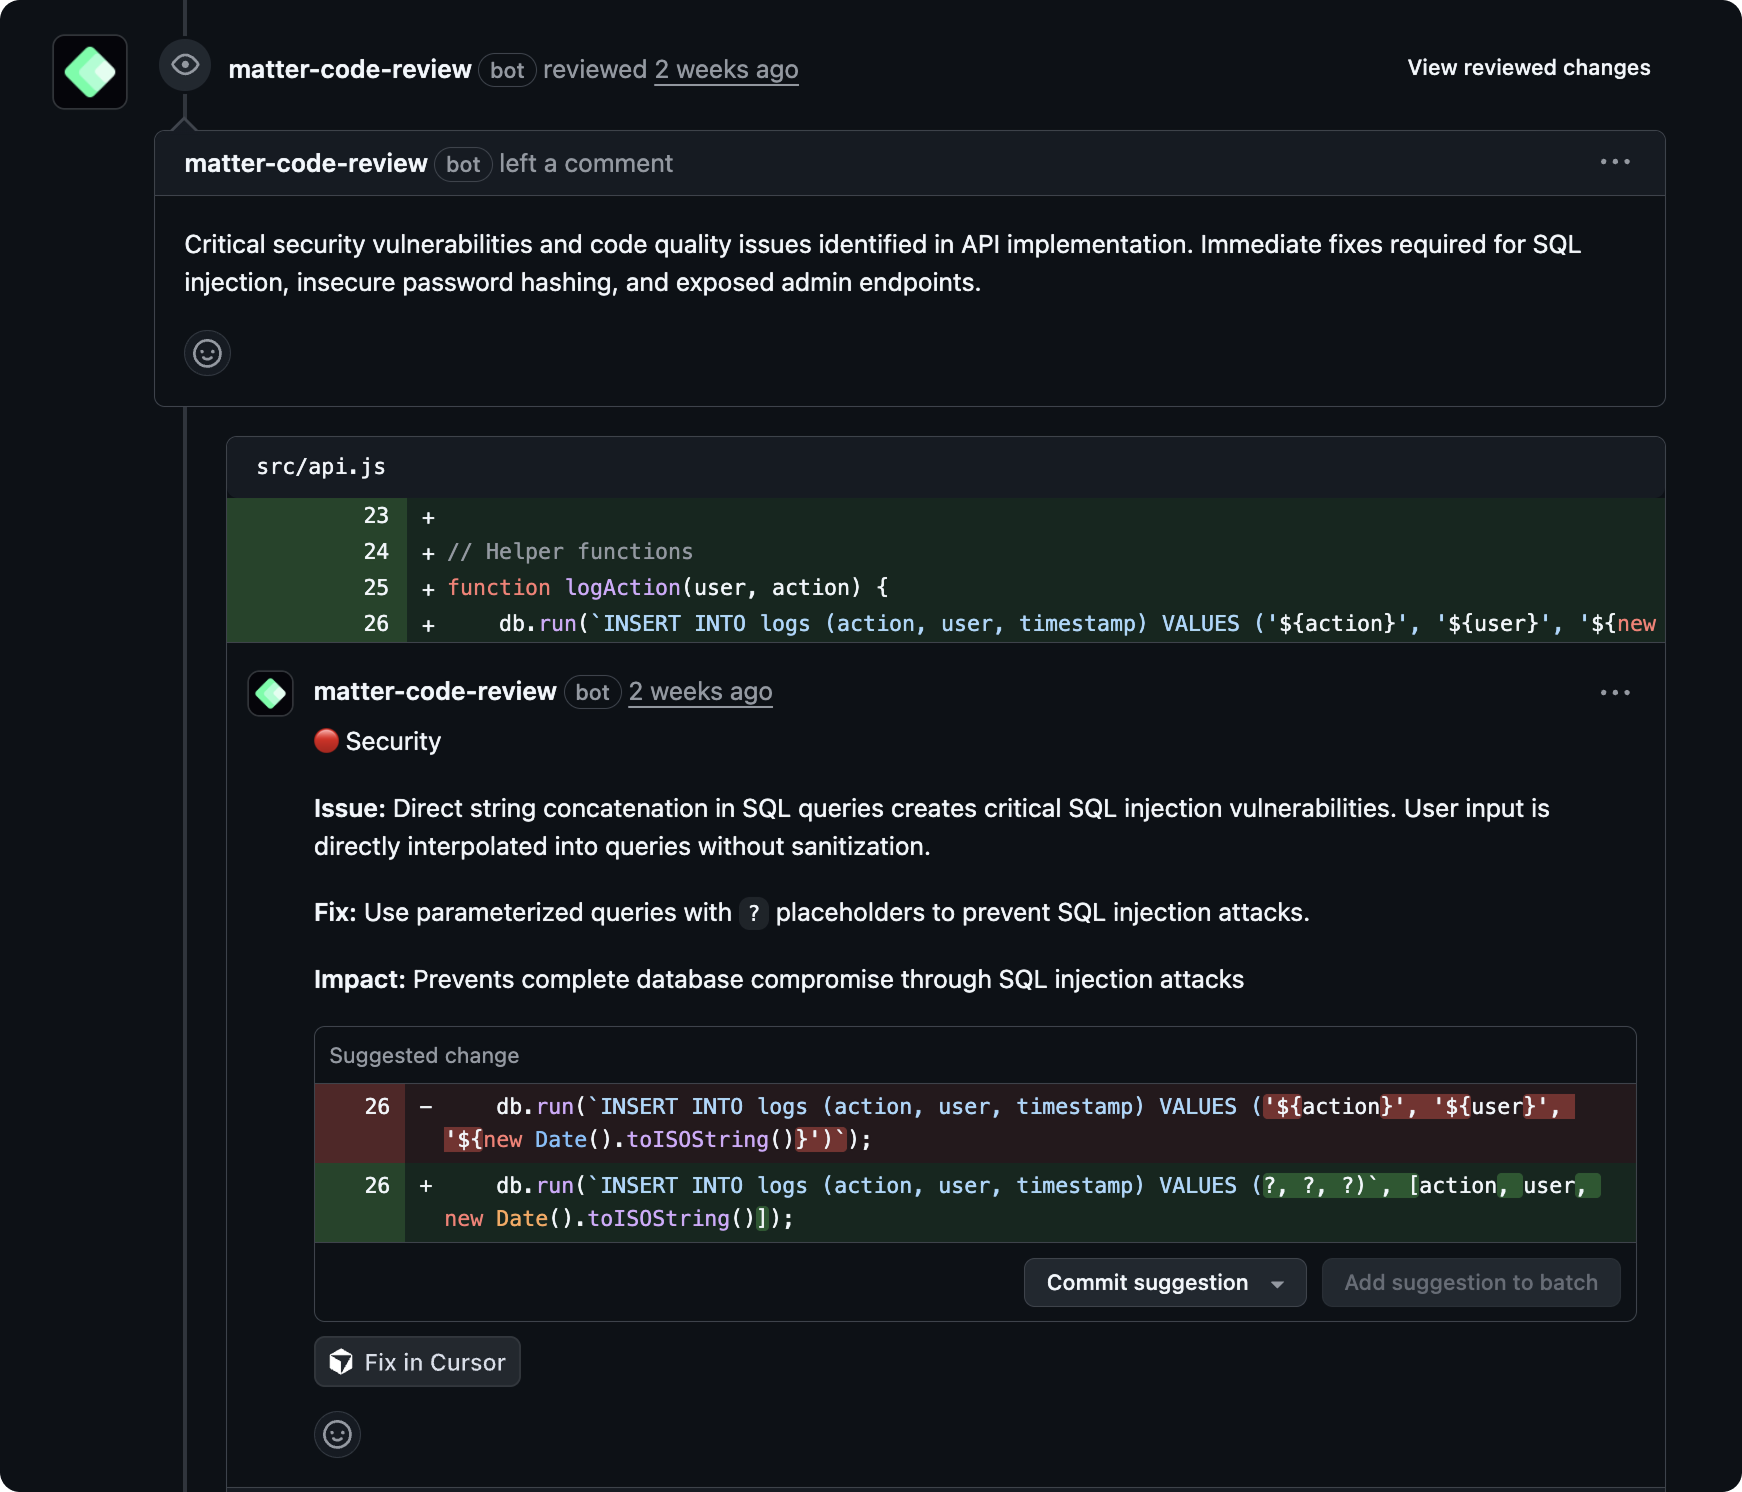Expand options on the top comment ellipsis
The height and width of the screenshot is (1492, 1742).
tap(1617, 162)
